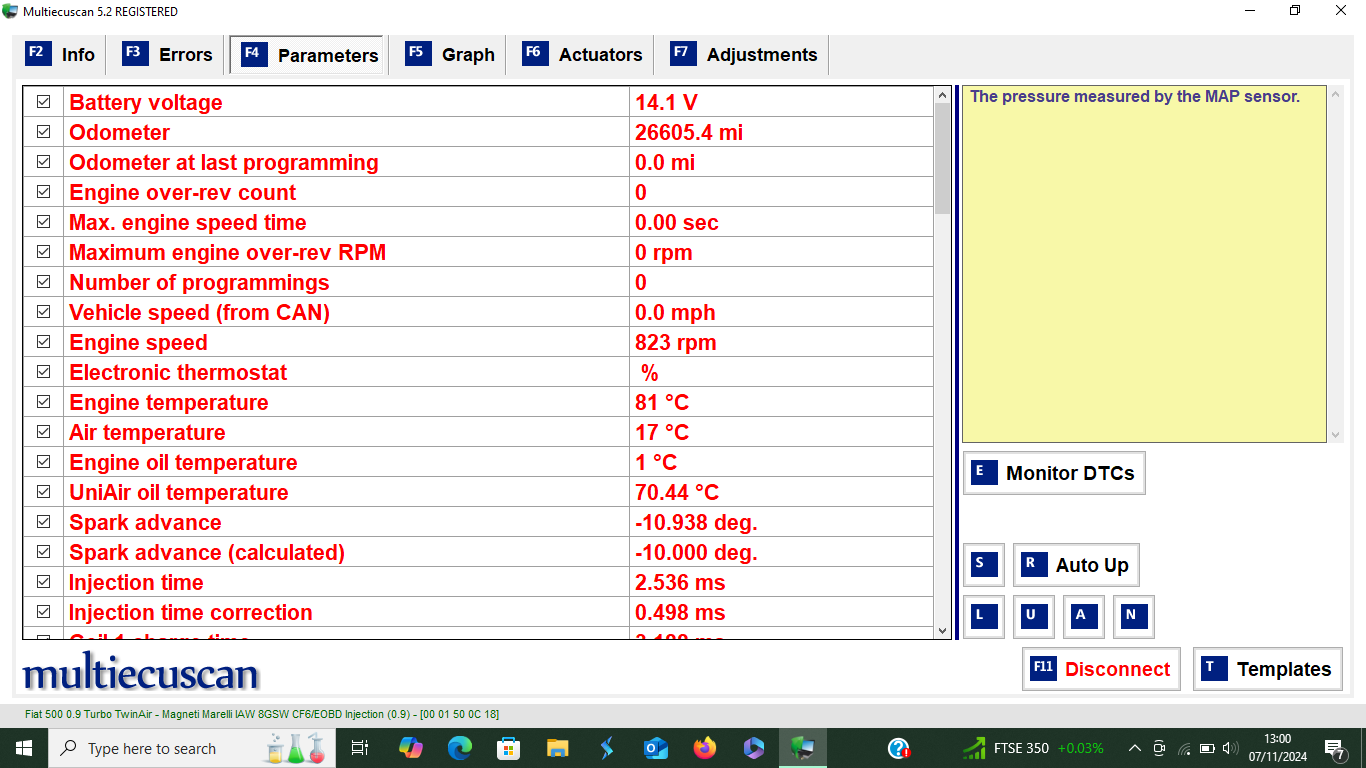Viewport: 1366px width, 768px height.
Task: Toggle Spark advance (calculated) checkbox
Action: 43,552
